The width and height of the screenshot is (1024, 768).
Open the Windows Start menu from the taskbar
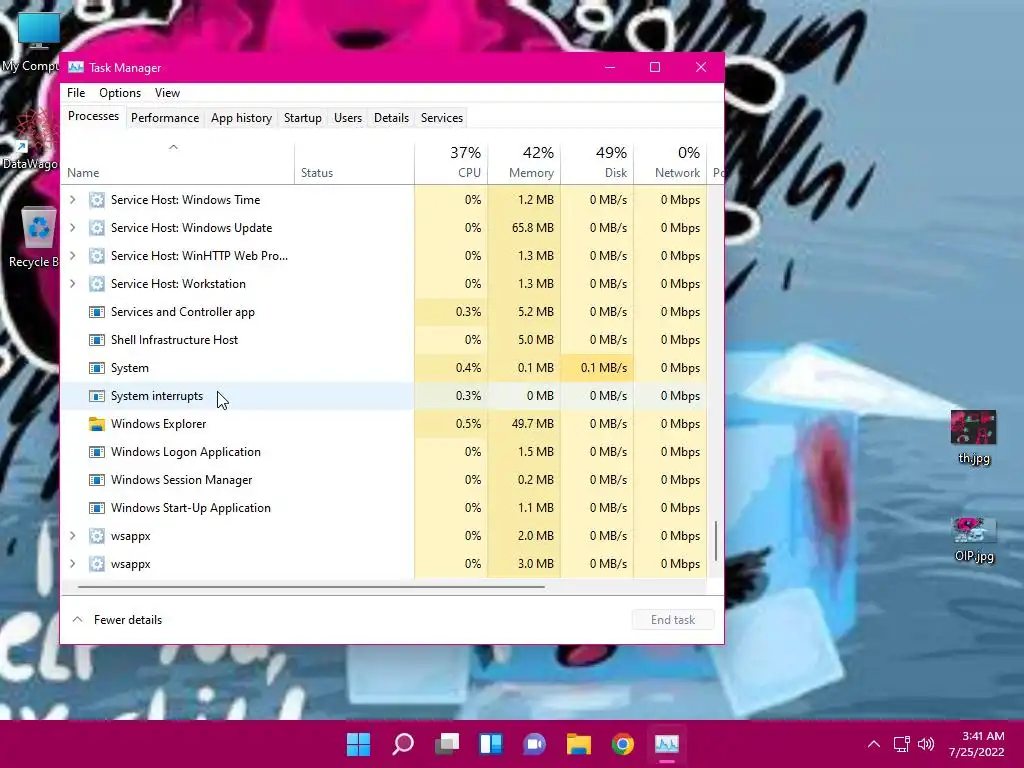358,744
